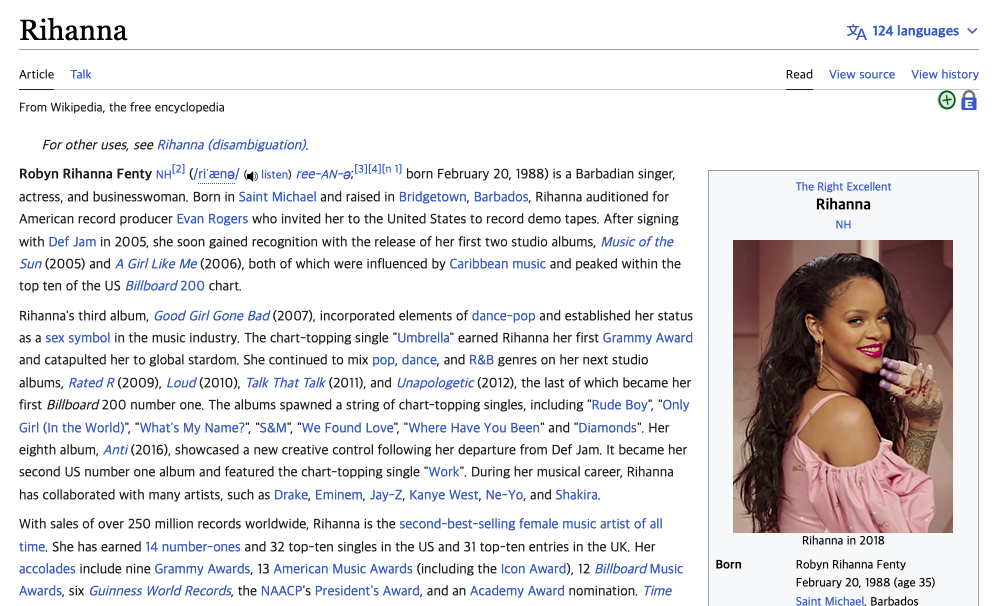Image resolution: width=996 pixels, height=606 pixels.
Task: Open the Evan Rogers link
Action: coord(212,219)
